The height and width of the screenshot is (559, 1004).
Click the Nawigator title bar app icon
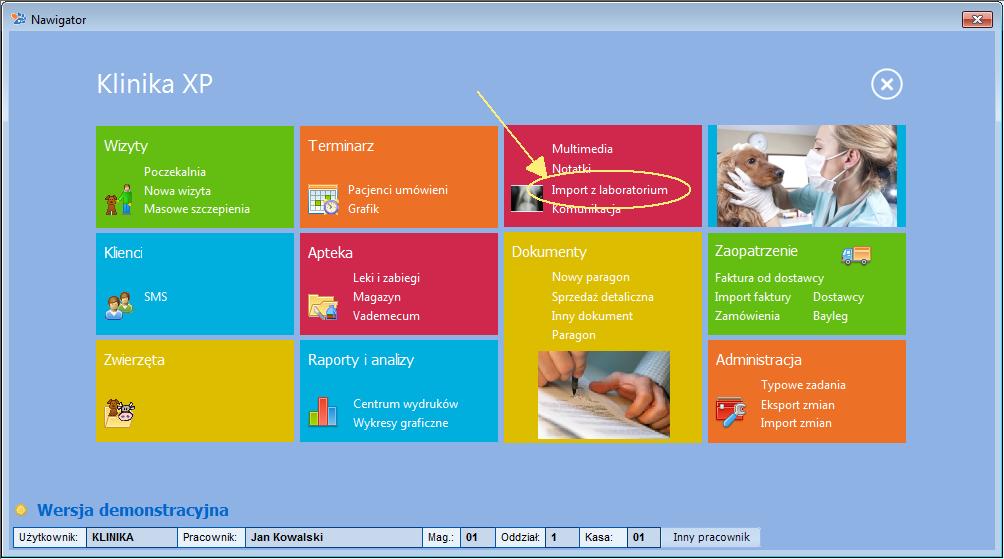[x=19, y=19]
